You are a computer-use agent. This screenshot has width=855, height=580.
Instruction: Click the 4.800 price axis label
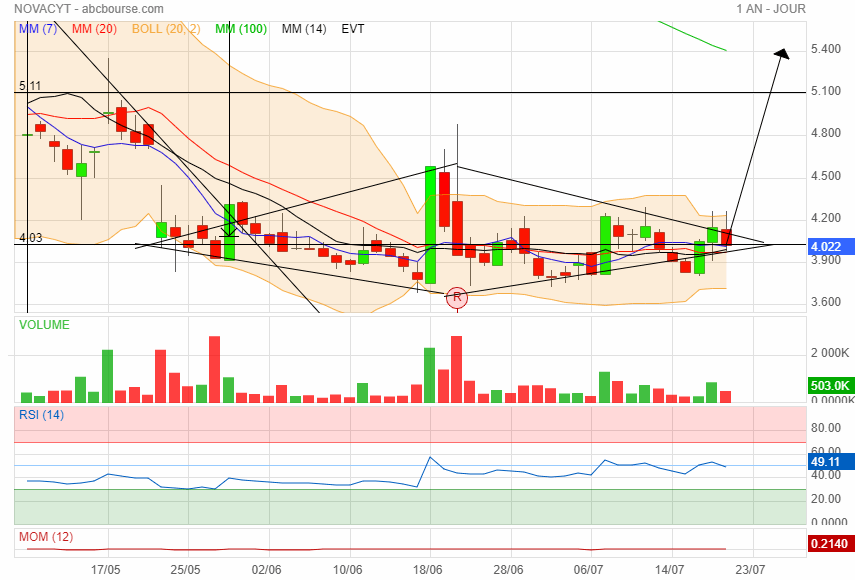[826, 133]
